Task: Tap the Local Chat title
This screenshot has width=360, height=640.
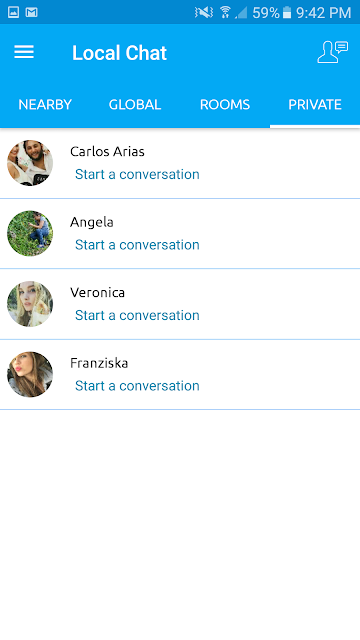Action: tap(120, 53)
